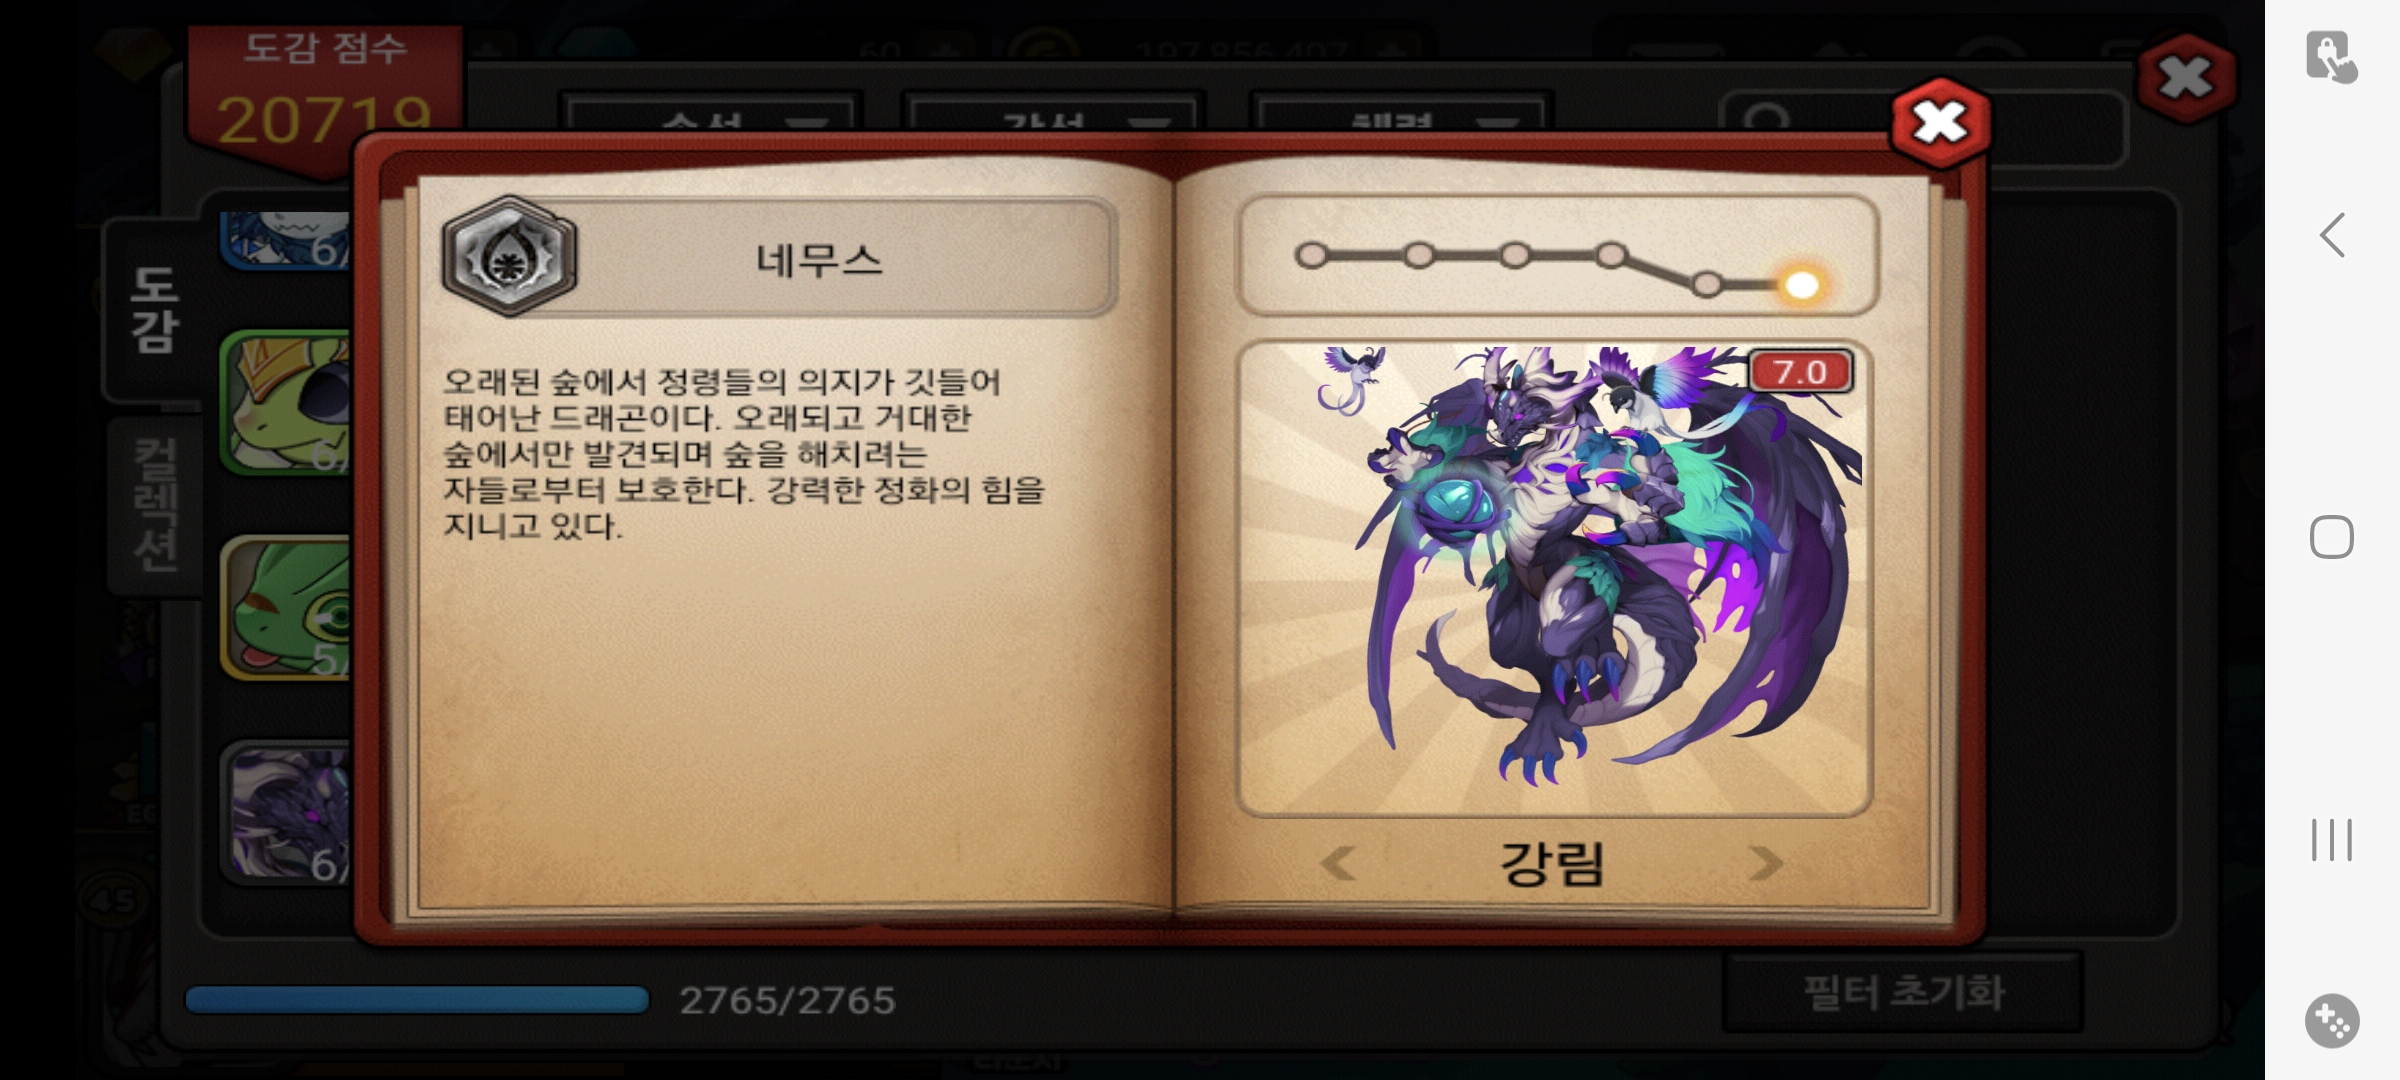Viewport: 2400px width, 1080px height.
Task: Select the first evolution stage node
Action: pyautogui.click(x=1311, y=256)
